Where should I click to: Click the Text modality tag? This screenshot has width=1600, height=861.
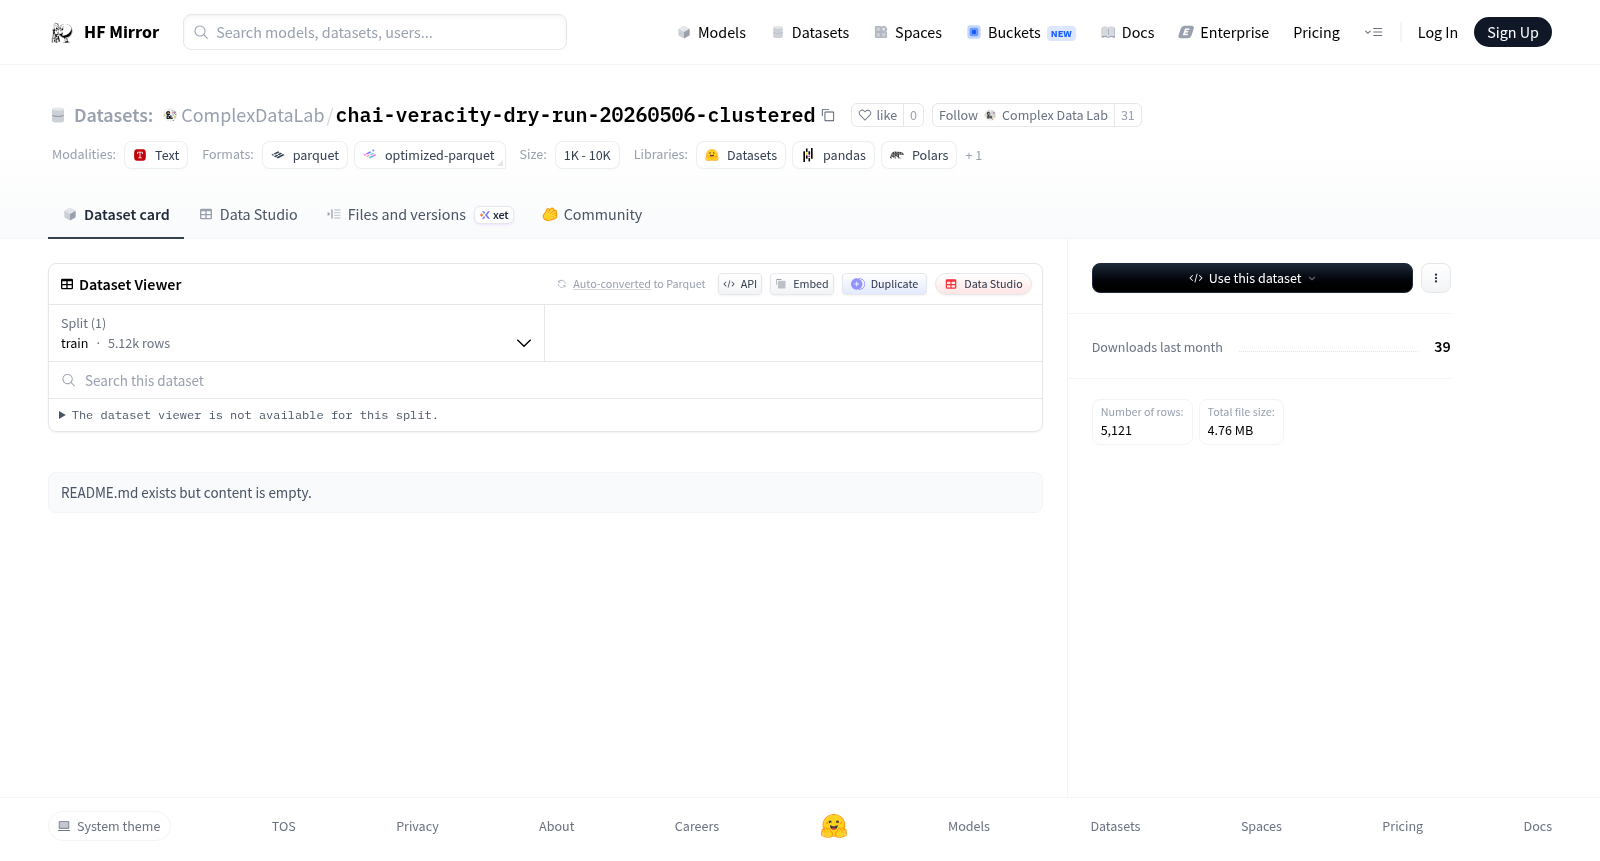(x=156, y=155)
